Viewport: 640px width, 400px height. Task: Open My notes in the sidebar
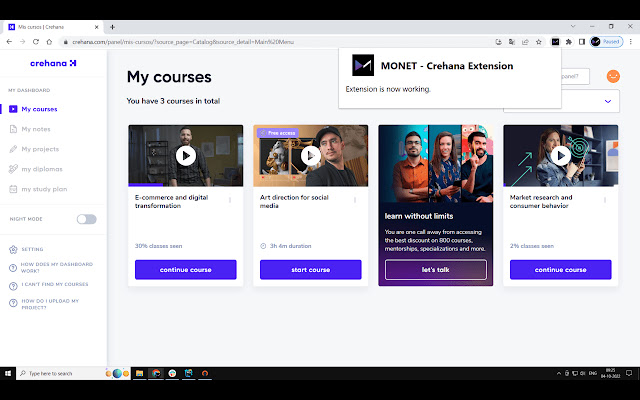[x=36, y=129]
